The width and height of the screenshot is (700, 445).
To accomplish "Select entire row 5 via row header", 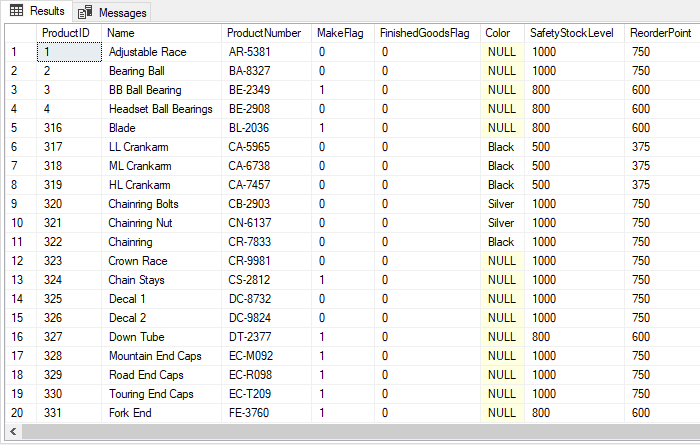I will [18, 128].
